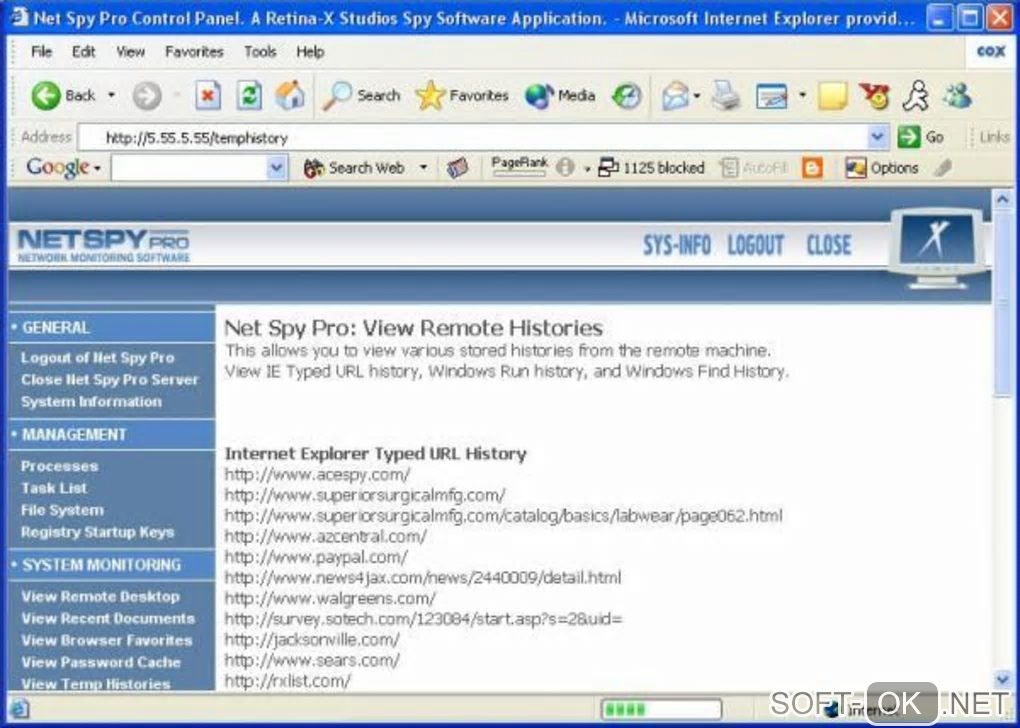Go to Home page icon
Screen dimensions: 1020x728
tap(290, 95)
